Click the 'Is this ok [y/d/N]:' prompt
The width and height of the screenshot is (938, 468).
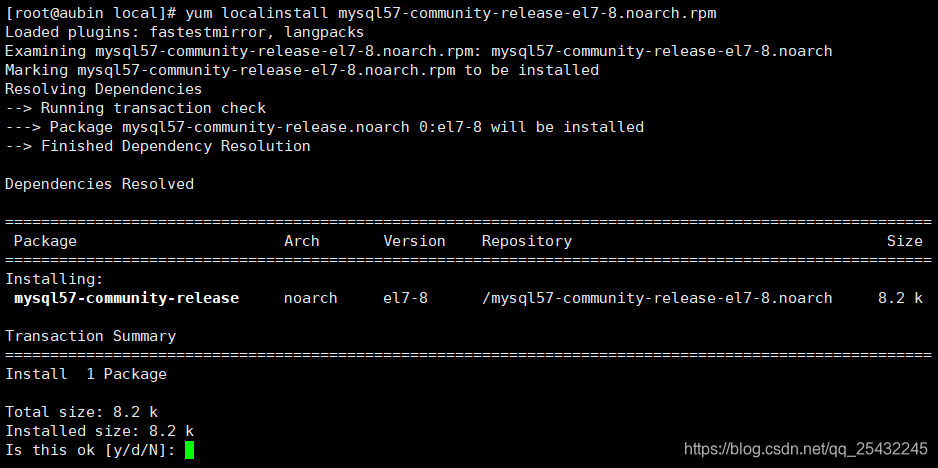click(x=90, y=450)
